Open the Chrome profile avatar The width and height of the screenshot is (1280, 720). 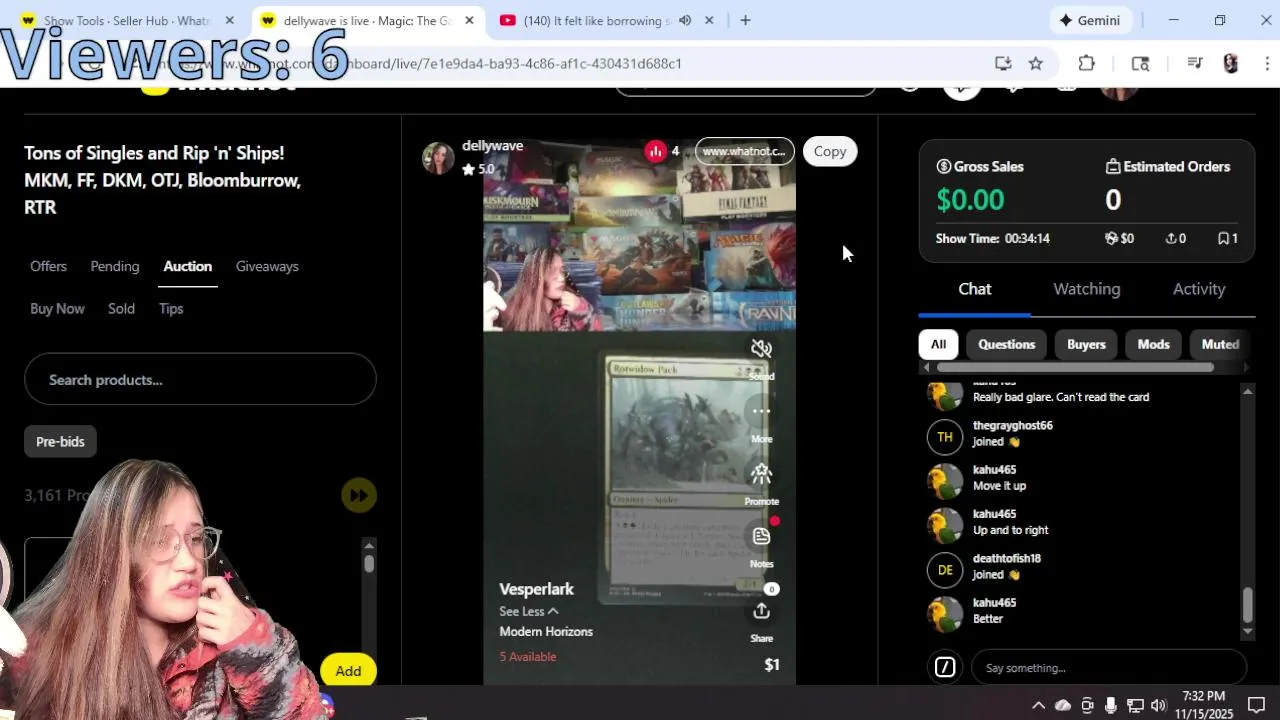tap(1231, 63)
